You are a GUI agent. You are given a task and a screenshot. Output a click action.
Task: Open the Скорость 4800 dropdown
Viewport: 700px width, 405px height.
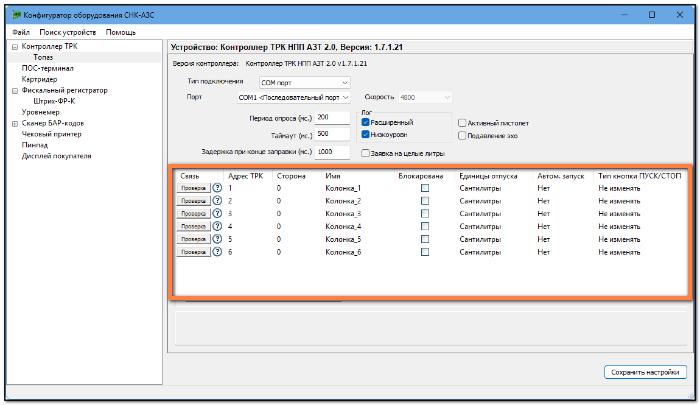425,97
